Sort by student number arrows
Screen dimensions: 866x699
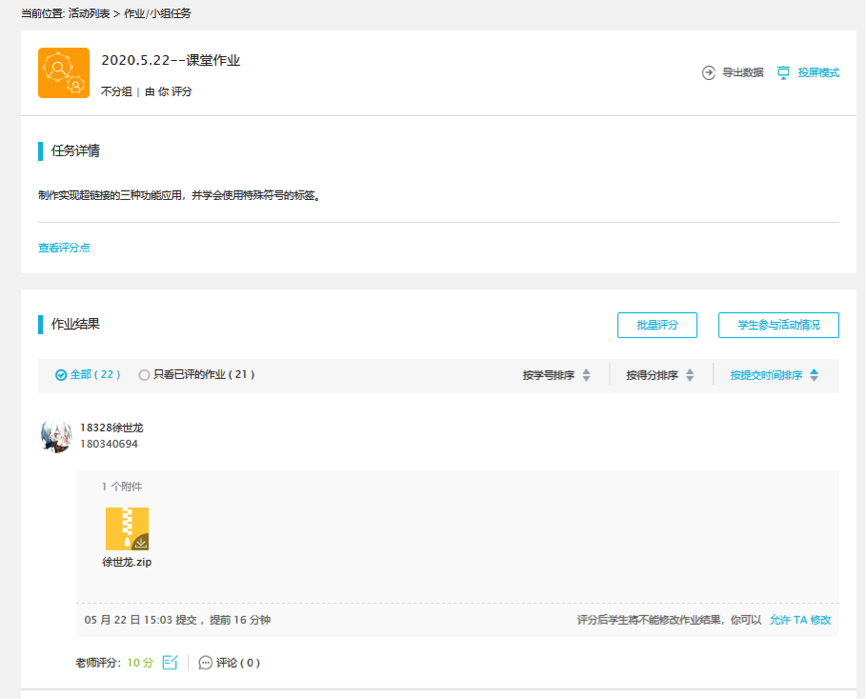tap(586, 375)
